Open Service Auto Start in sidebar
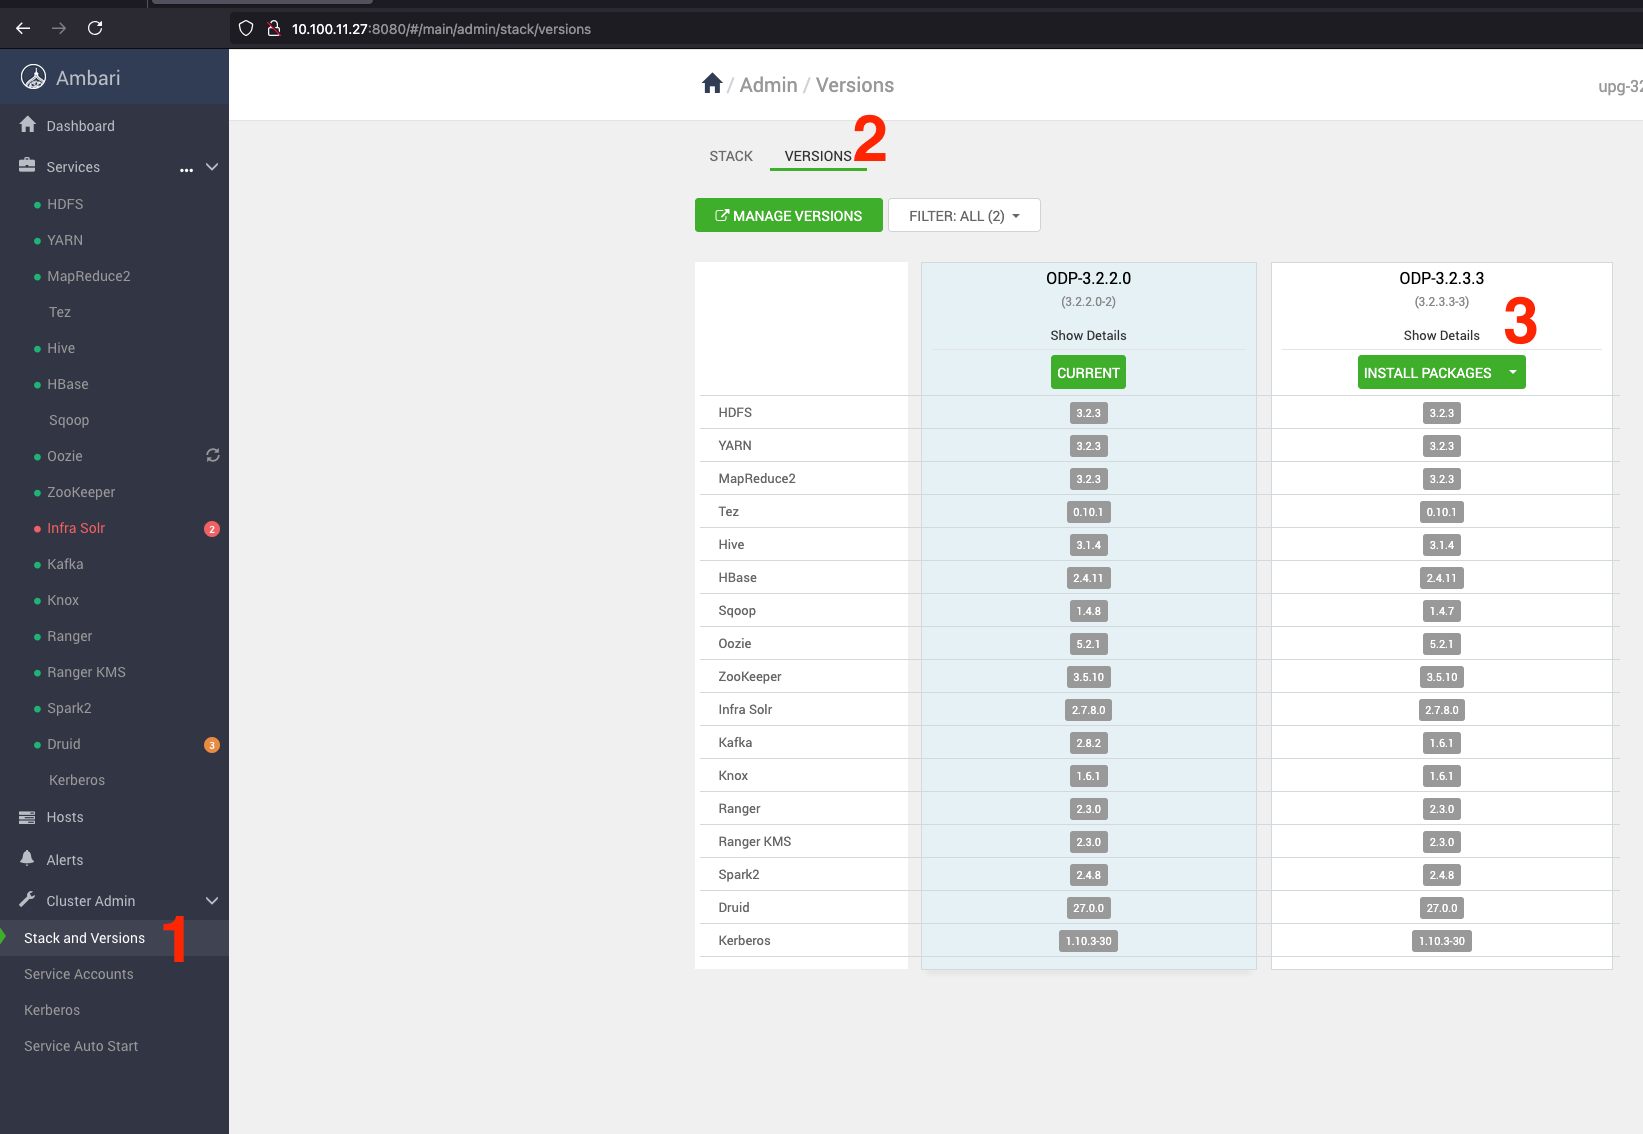 click(81, 1046)
